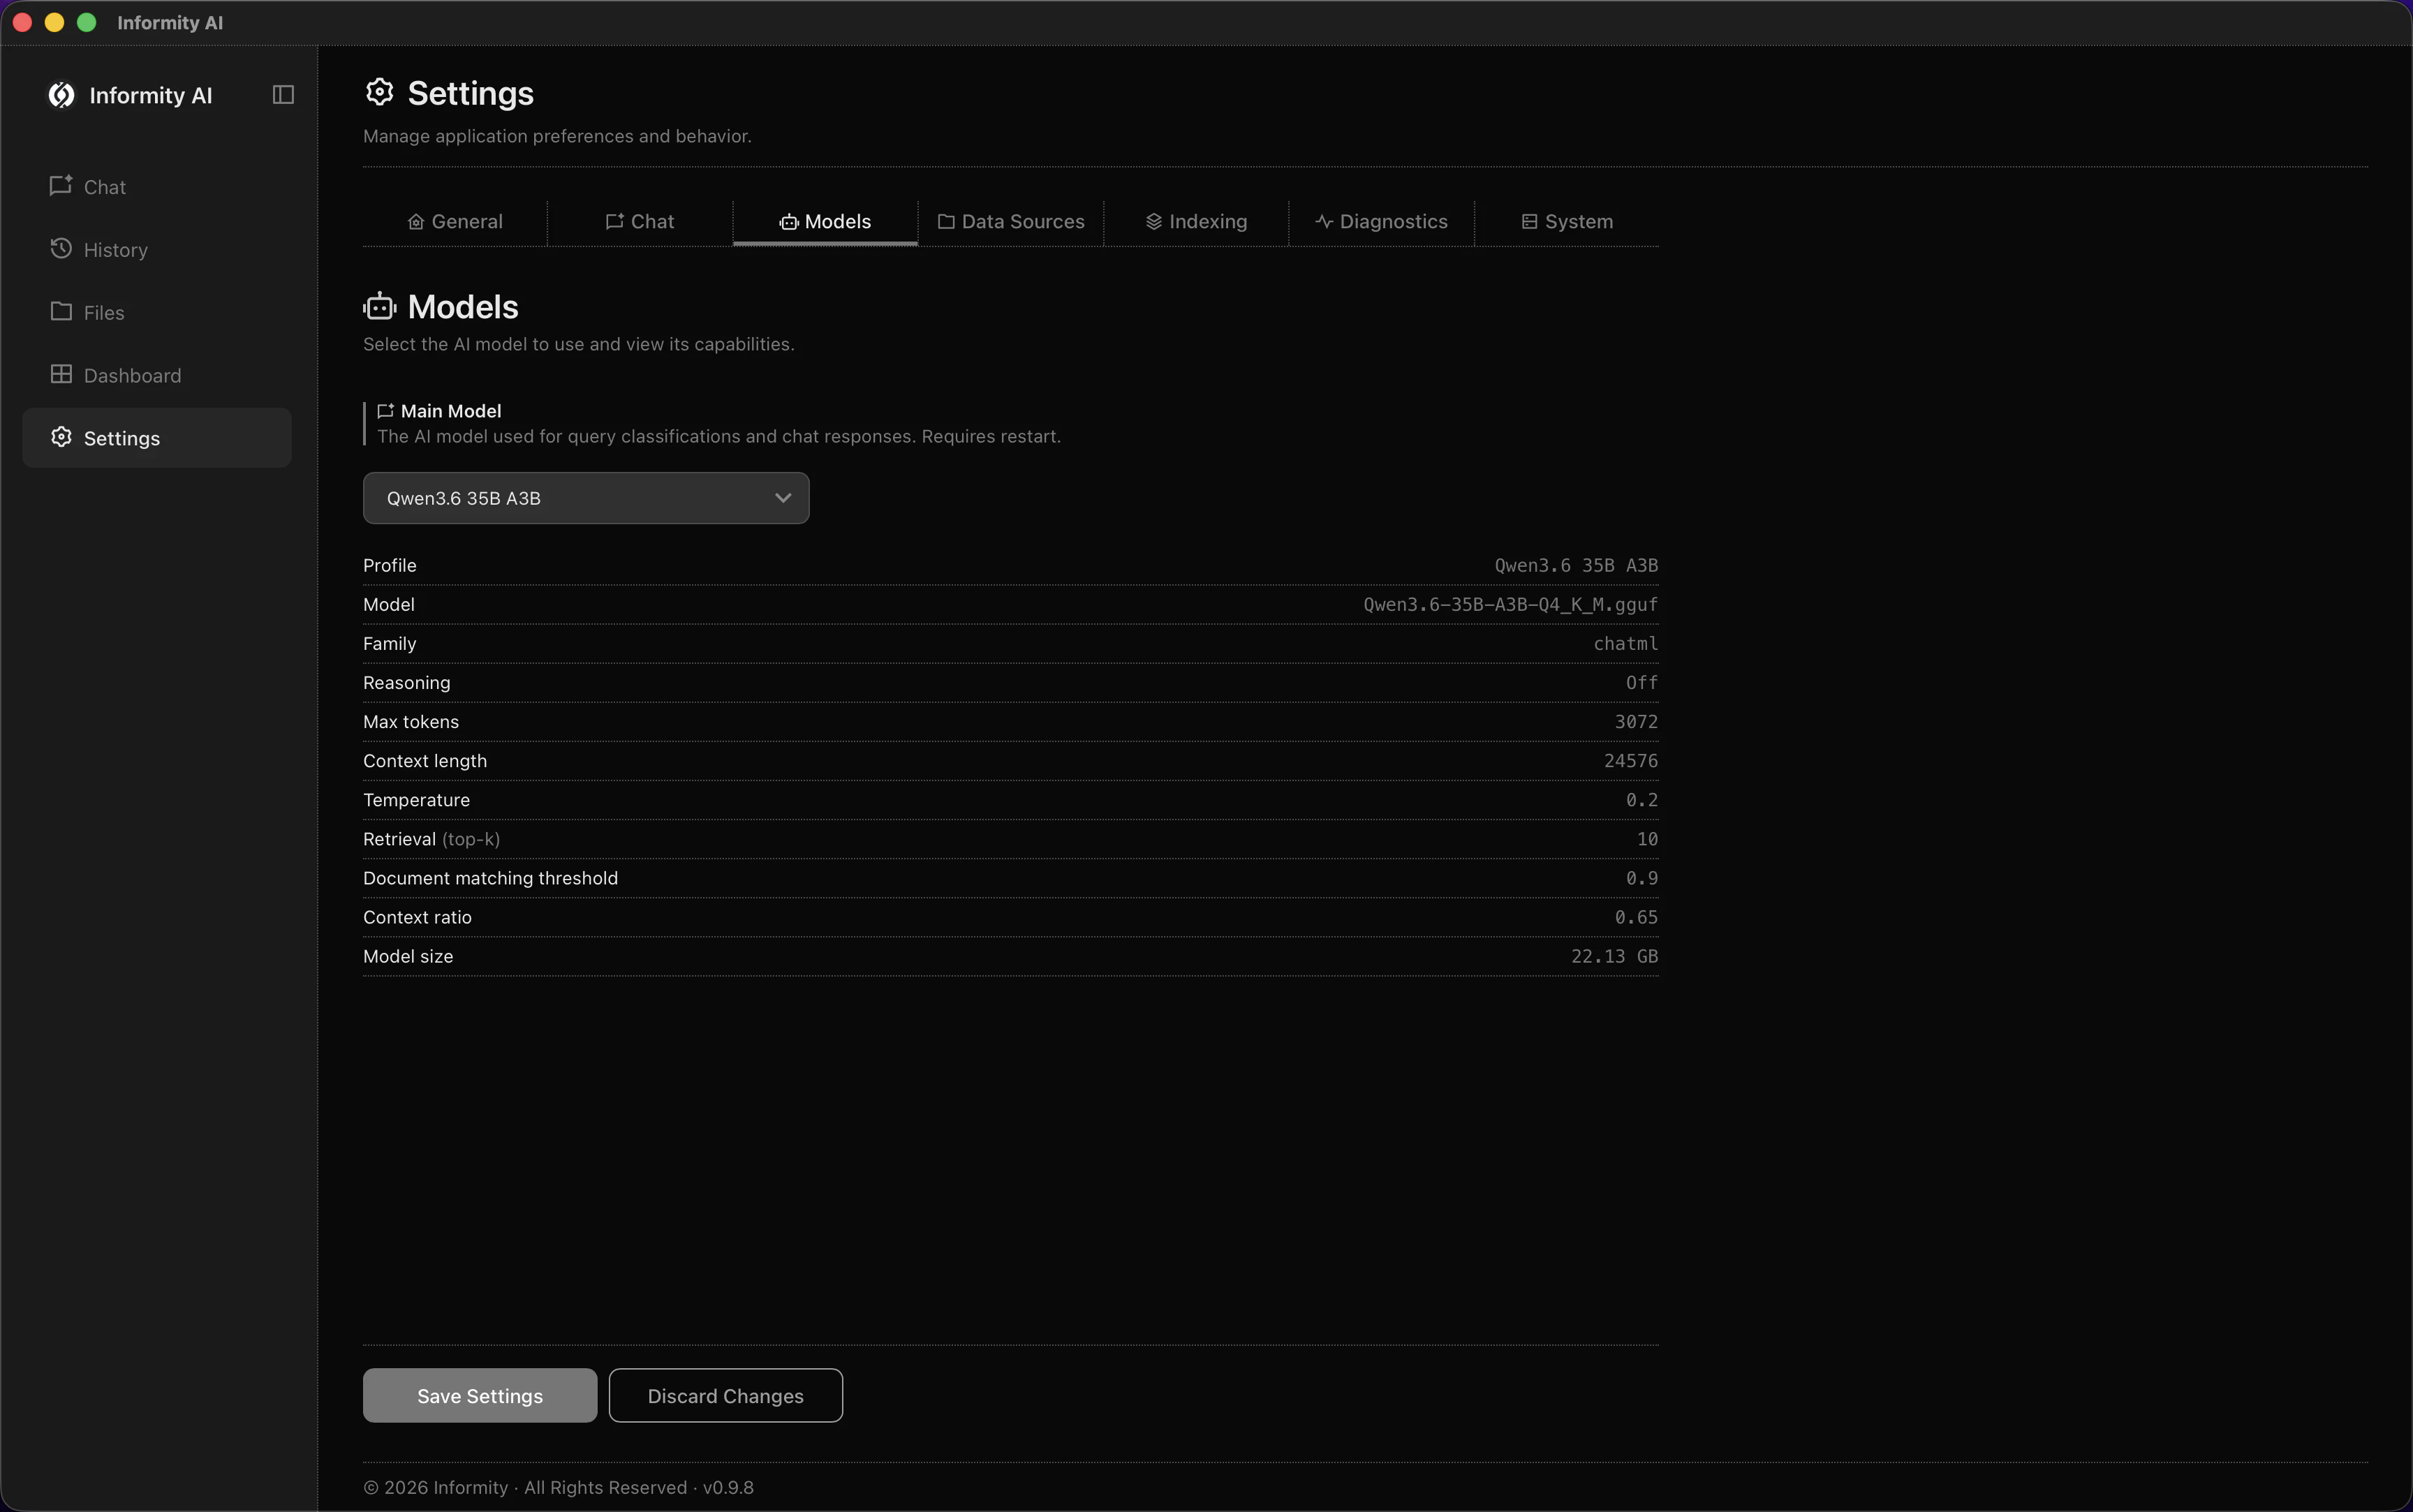Expand the Main Model dropdown chevron
Image resolution: width=2413 pixels, height=1512 pixels.
(783, 498)
